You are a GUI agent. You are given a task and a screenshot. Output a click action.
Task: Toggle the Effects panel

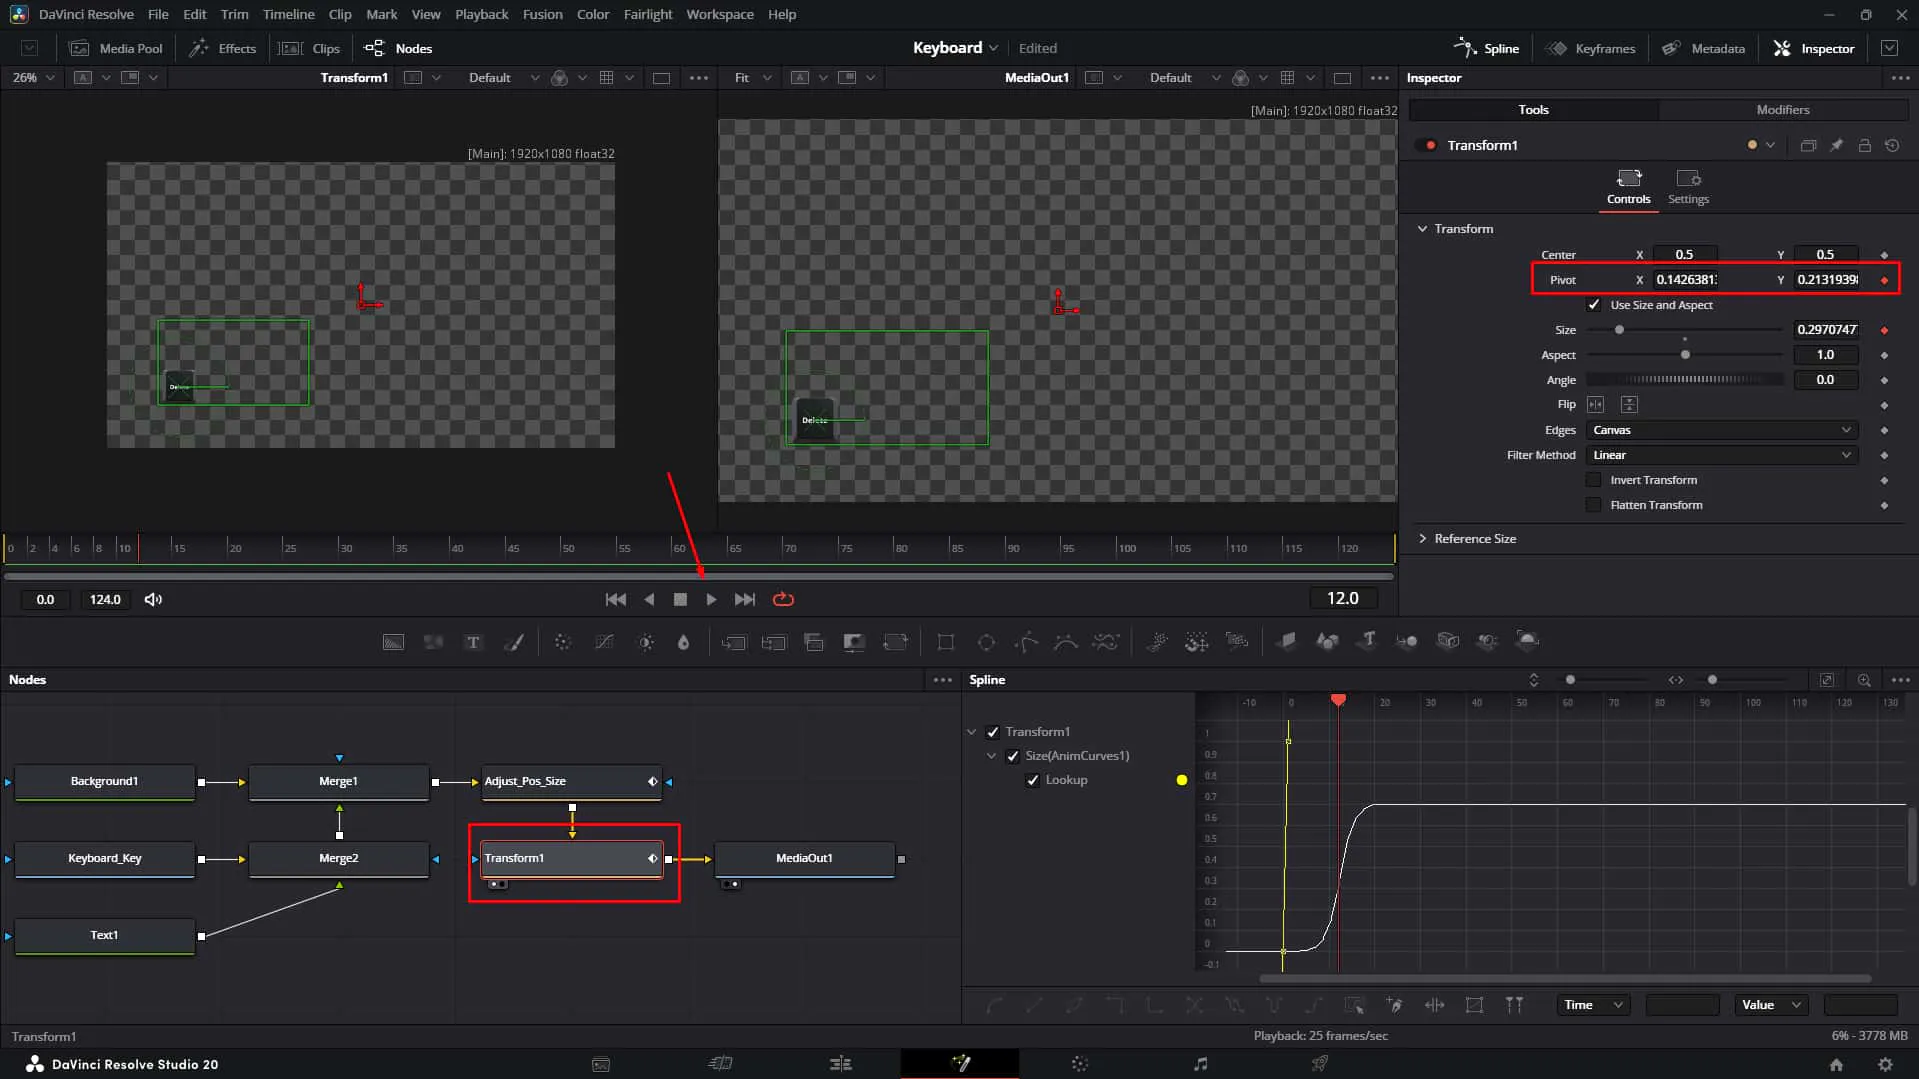[x=223, y=48]
